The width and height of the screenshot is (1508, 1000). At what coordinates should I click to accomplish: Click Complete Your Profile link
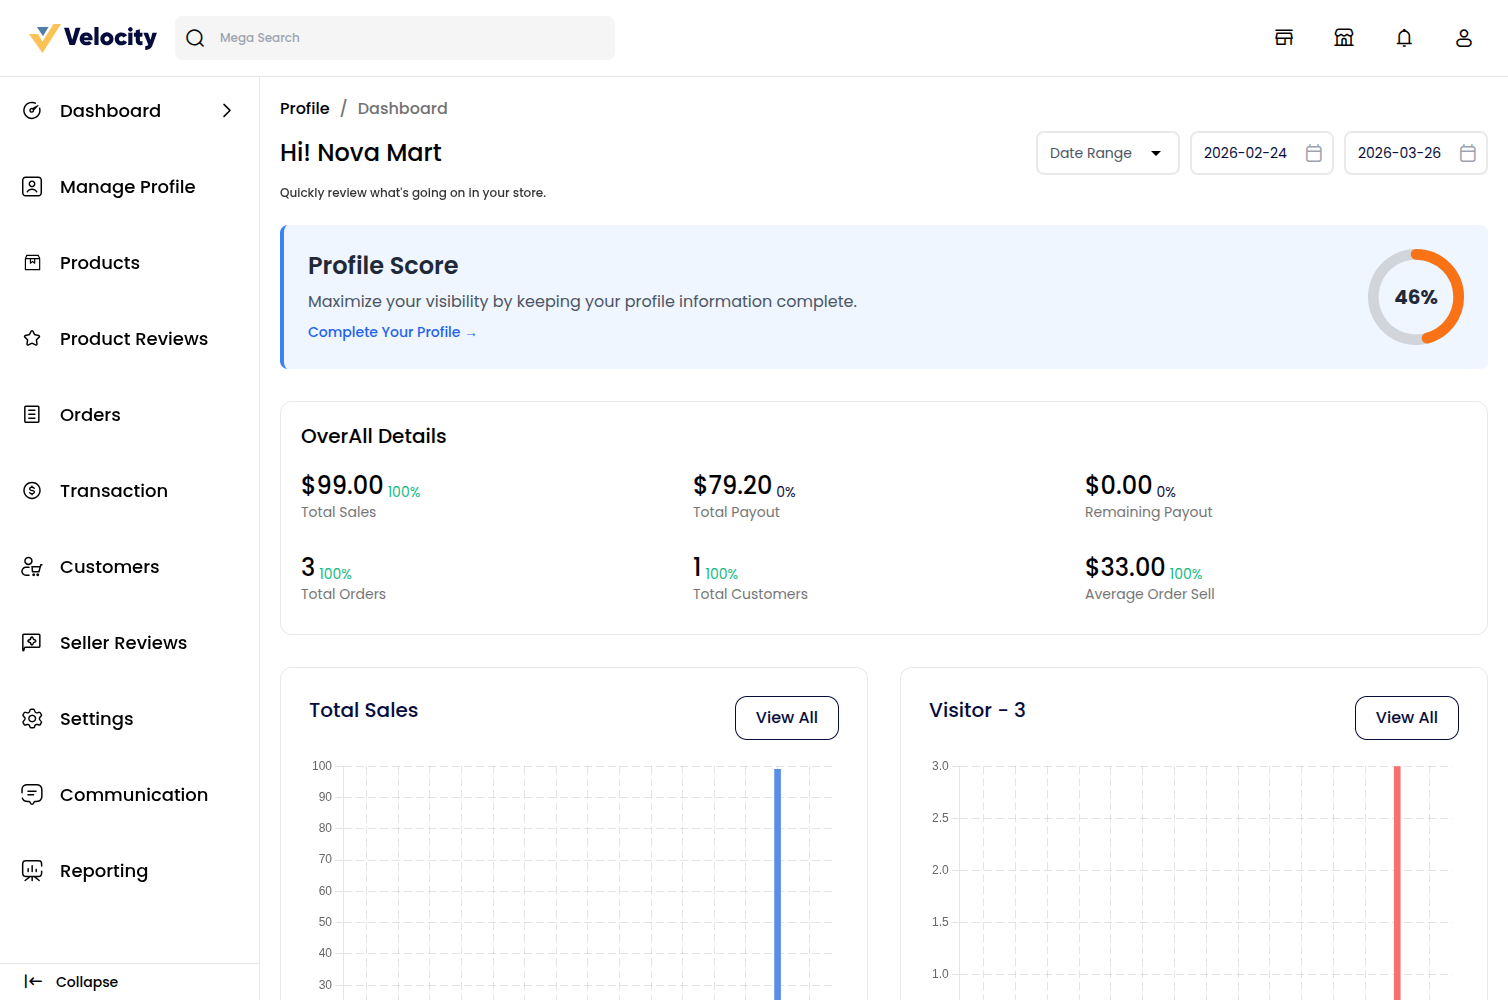coord(392,331)
